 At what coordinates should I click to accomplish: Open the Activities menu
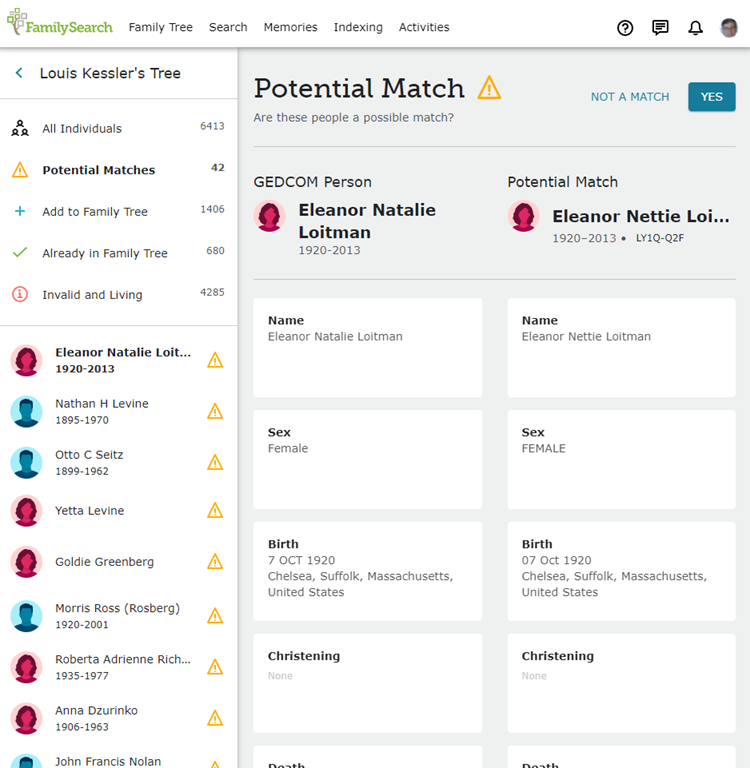point(424,27)
